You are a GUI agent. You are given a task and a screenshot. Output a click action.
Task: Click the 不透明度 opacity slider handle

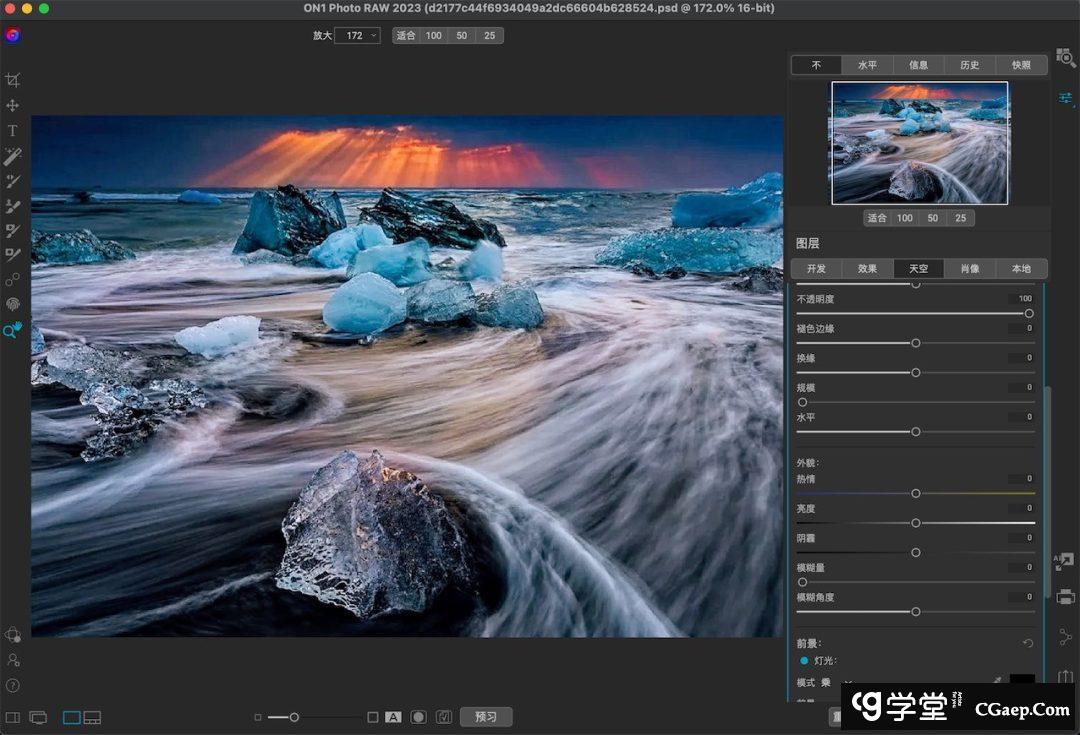coord(1029,313)
